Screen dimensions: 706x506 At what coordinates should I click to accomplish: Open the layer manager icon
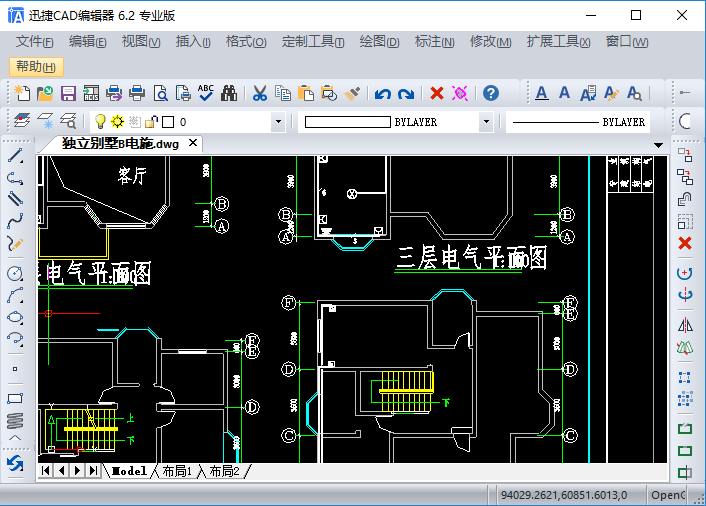(22, 121)
